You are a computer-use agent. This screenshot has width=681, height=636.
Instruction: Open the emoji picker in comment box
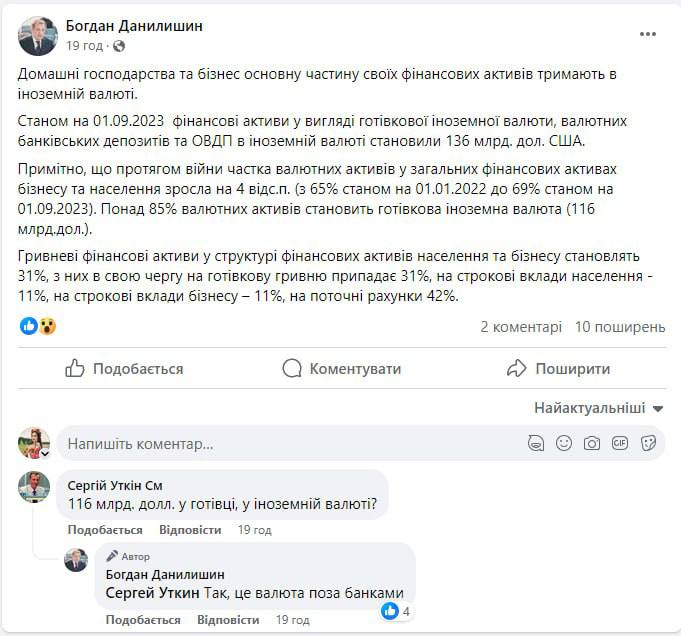pyautogui.click(x=564, y=443)
